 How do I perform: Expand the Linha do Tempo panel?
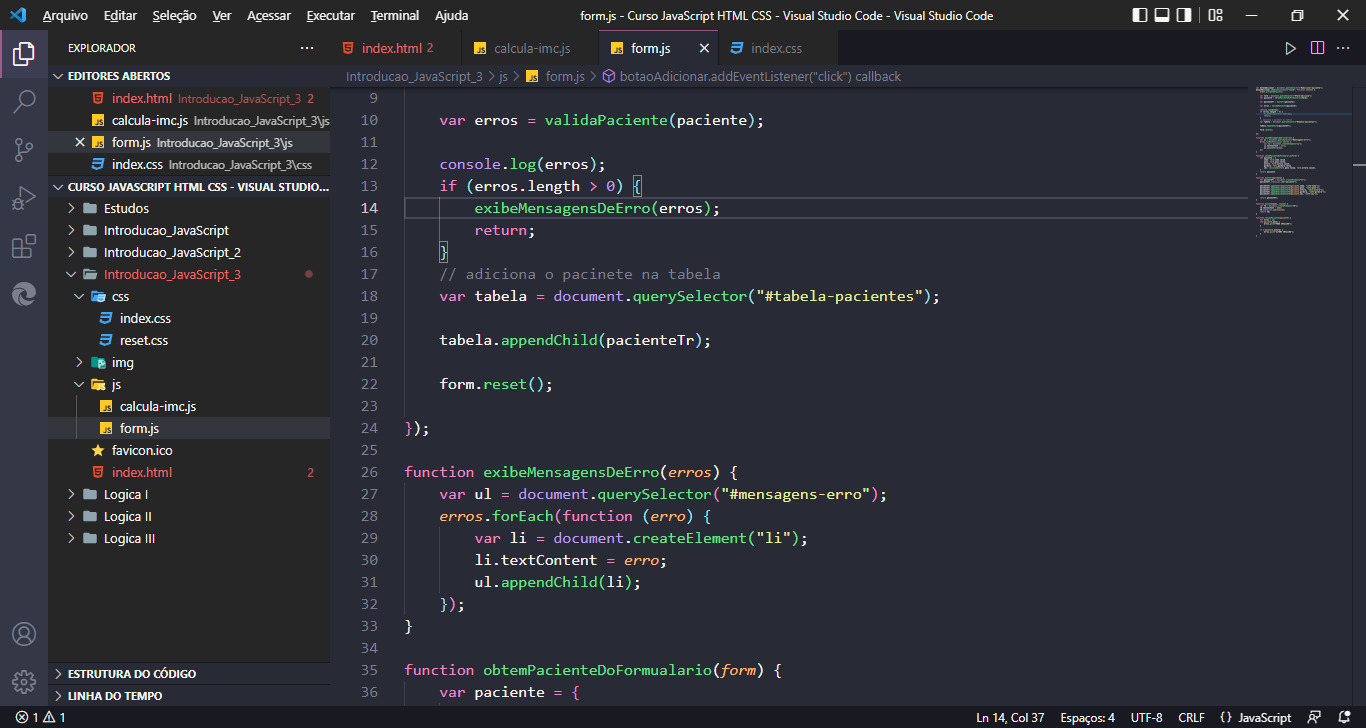coord(189,696)
